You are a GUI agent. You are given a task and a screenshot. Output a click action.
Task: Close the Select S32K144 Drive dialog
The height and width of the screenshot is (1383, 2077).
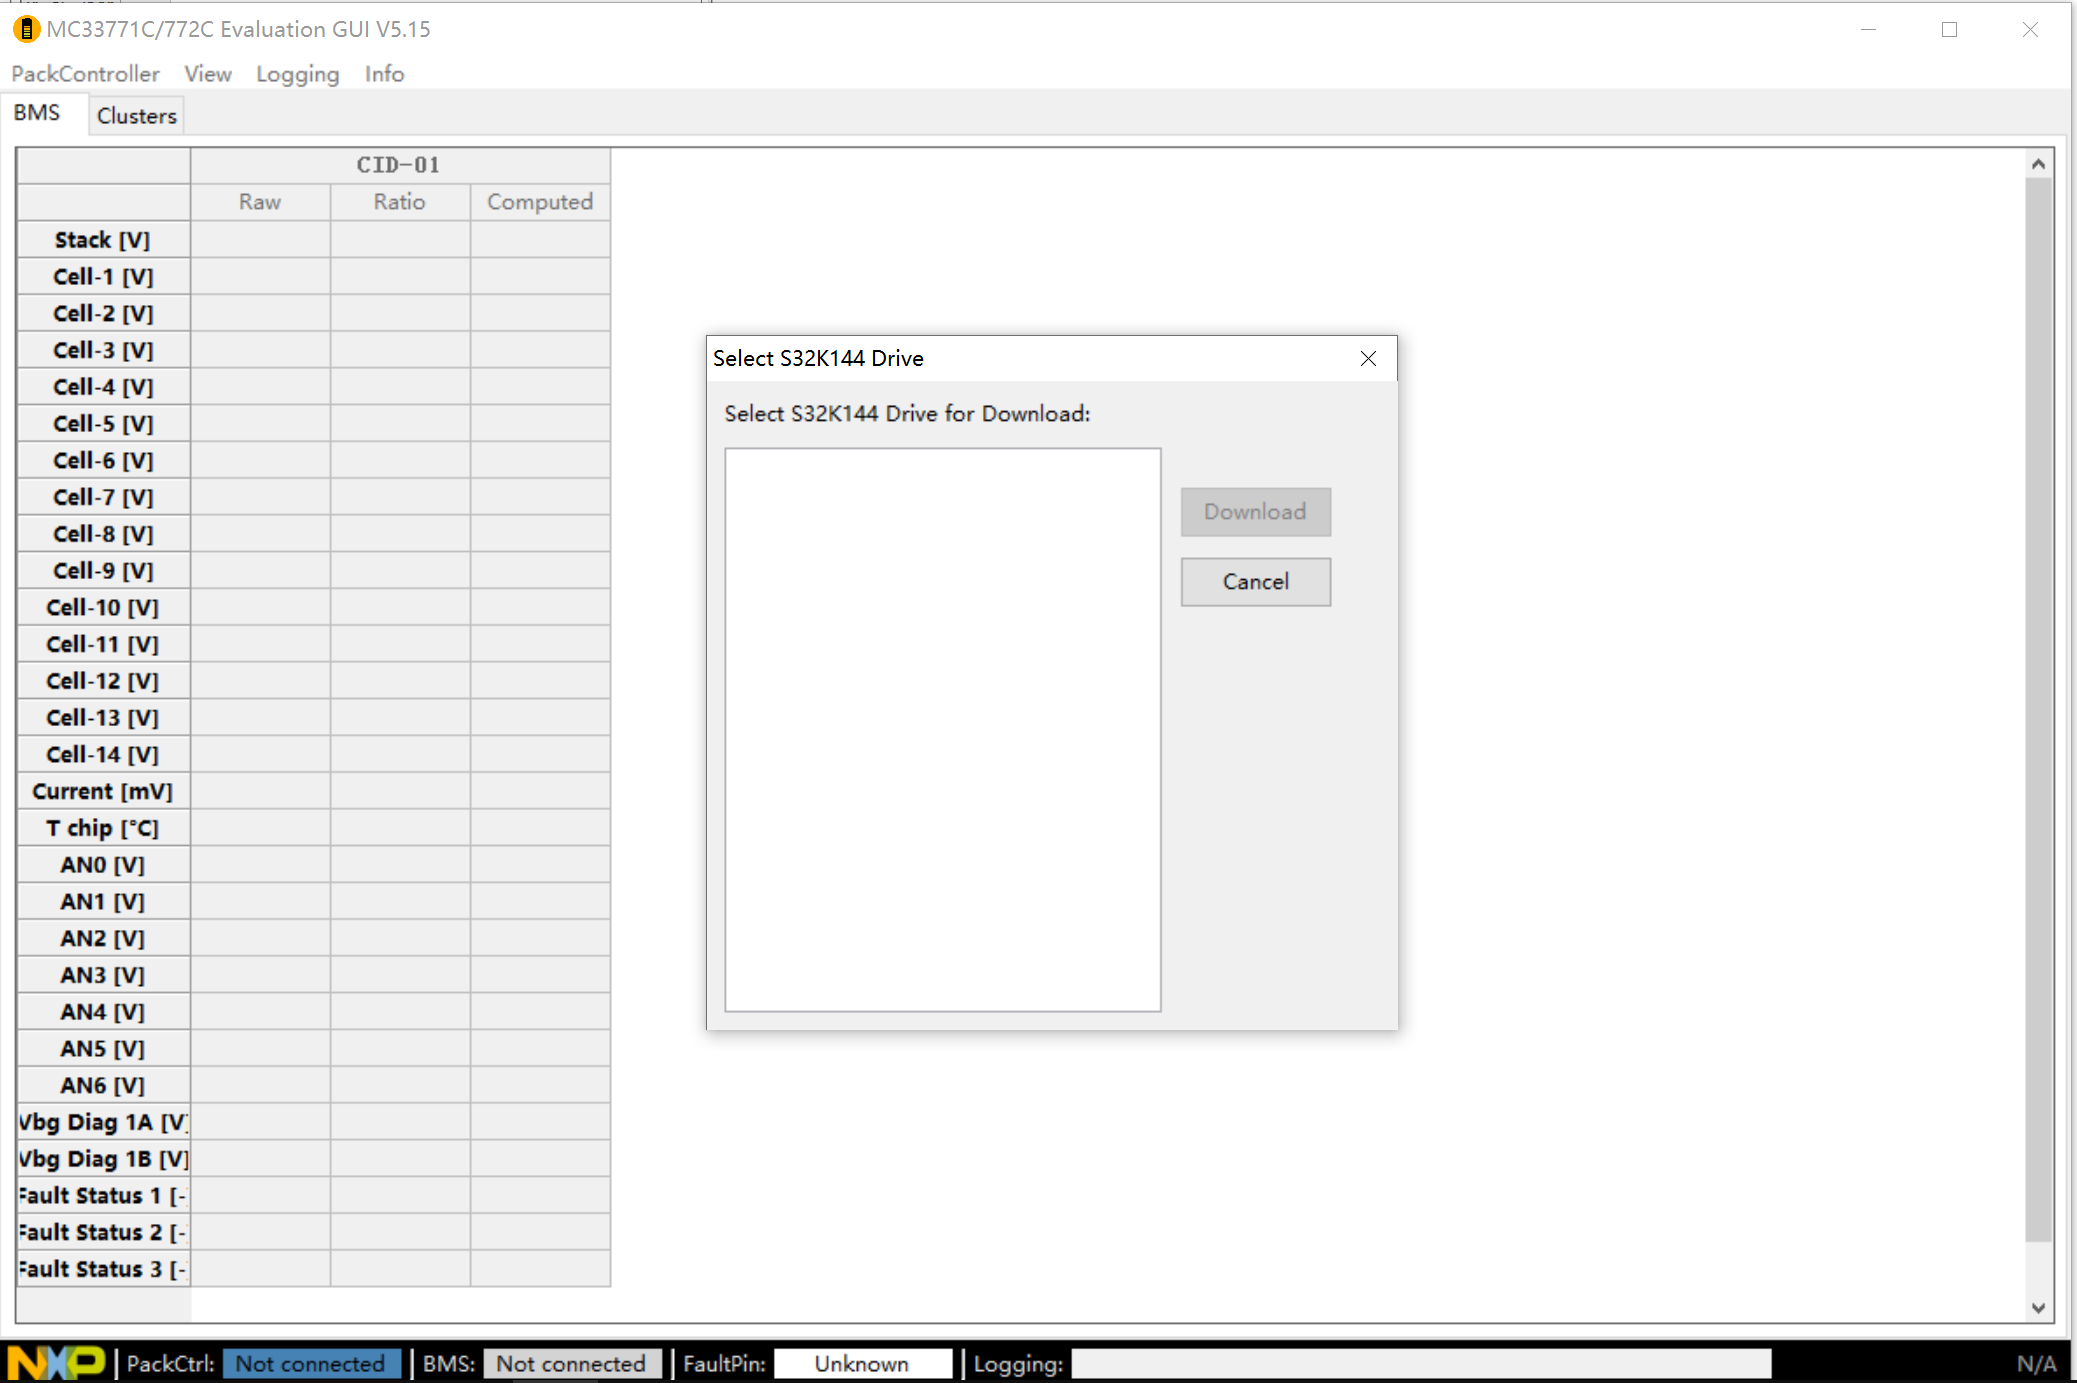[x=1368, y=358]
